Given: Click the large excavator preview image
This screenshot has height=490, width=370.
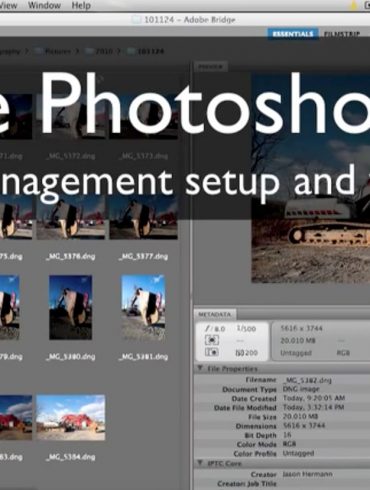Looking at the screenshot, I should (310, 178).
